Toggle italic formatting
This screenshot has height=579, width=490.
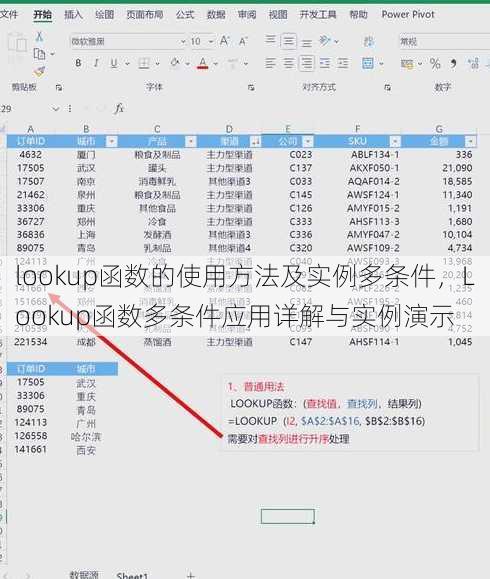pos(96,64)
